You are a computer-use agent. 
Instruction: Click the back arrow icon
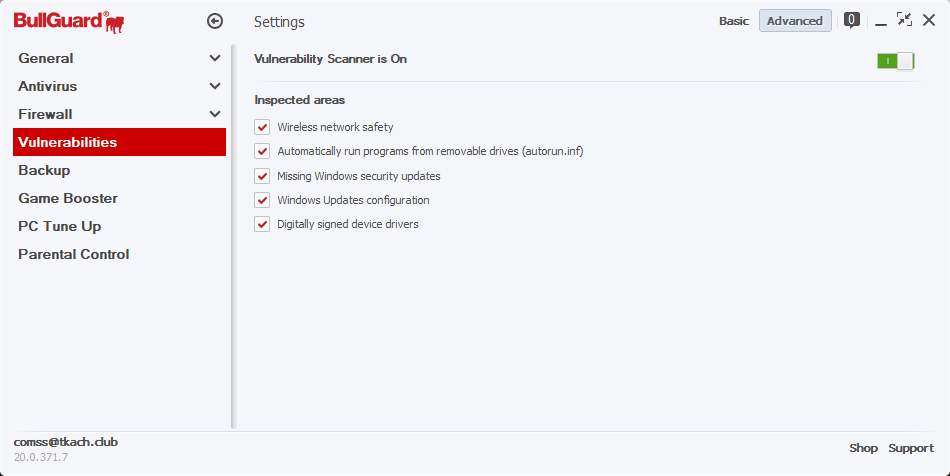[x=214, y=21]
